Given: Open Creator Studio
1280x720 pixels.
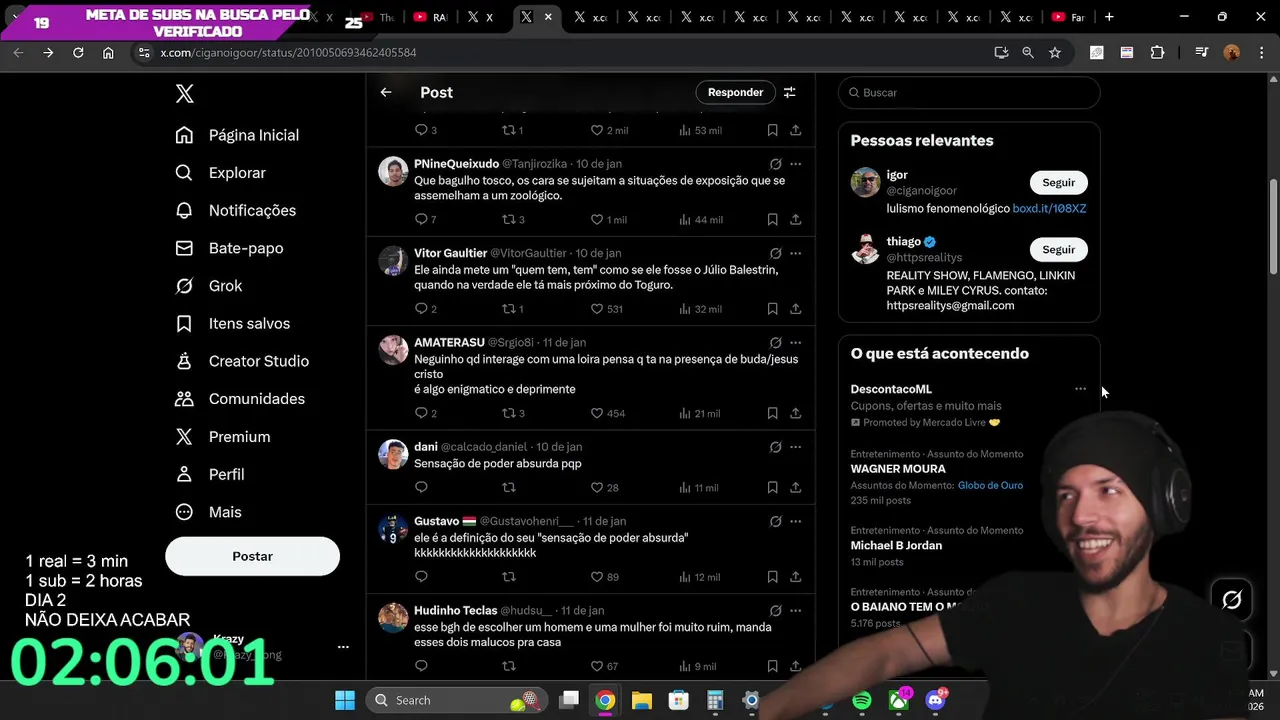Looking at the screenshot, I should tap(242, 361).
